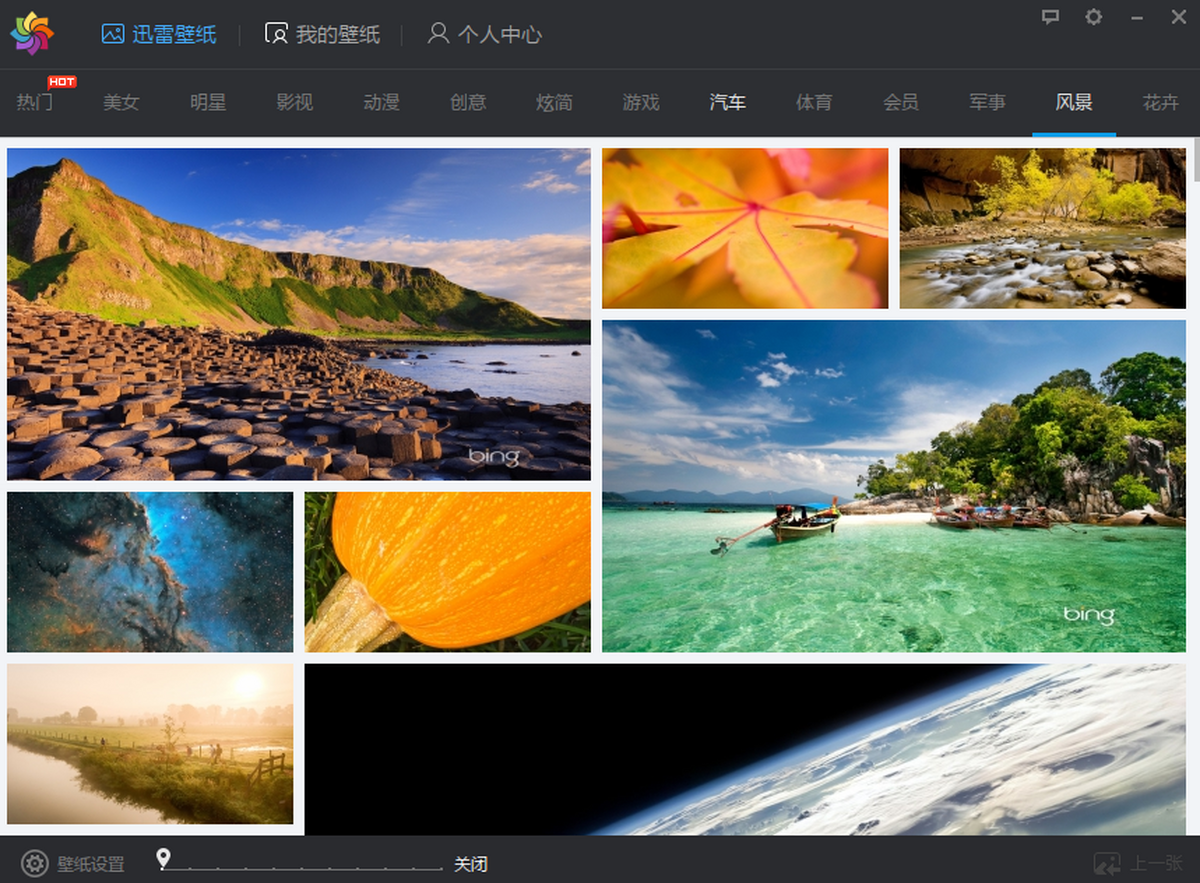The height and width of the screenshot is (883, 1200).
Task: Switch to 我的壁纸 section
Action: [x=322, y=34]
